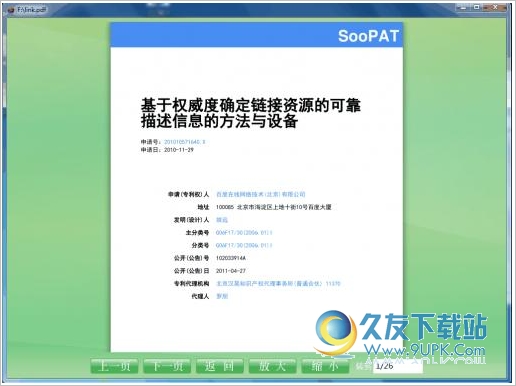Click the bold patent title heading
This screenshot has height=386, width=516.
[251, 113]
